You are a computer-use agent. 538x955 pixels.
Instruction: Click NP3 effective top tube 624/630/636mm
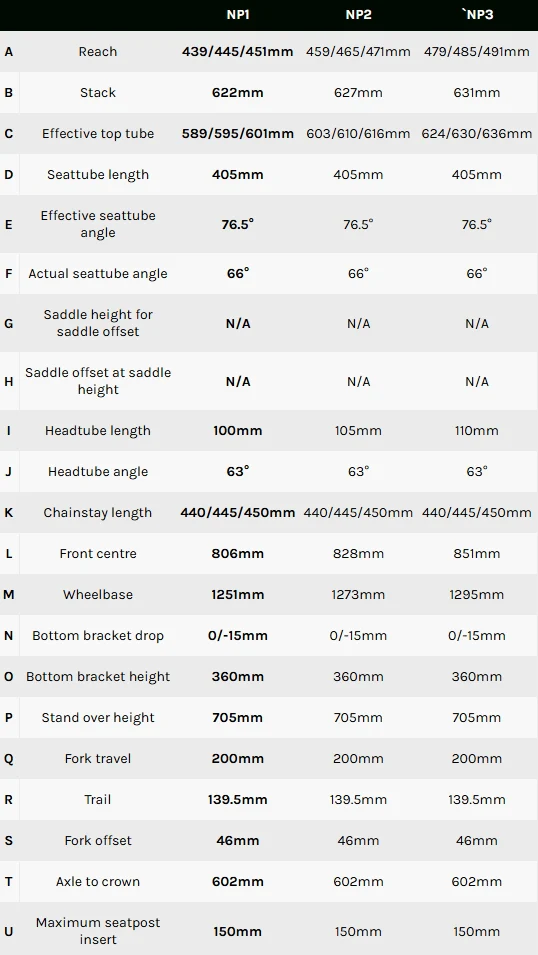pyautogui.click(x=477, y=133)
